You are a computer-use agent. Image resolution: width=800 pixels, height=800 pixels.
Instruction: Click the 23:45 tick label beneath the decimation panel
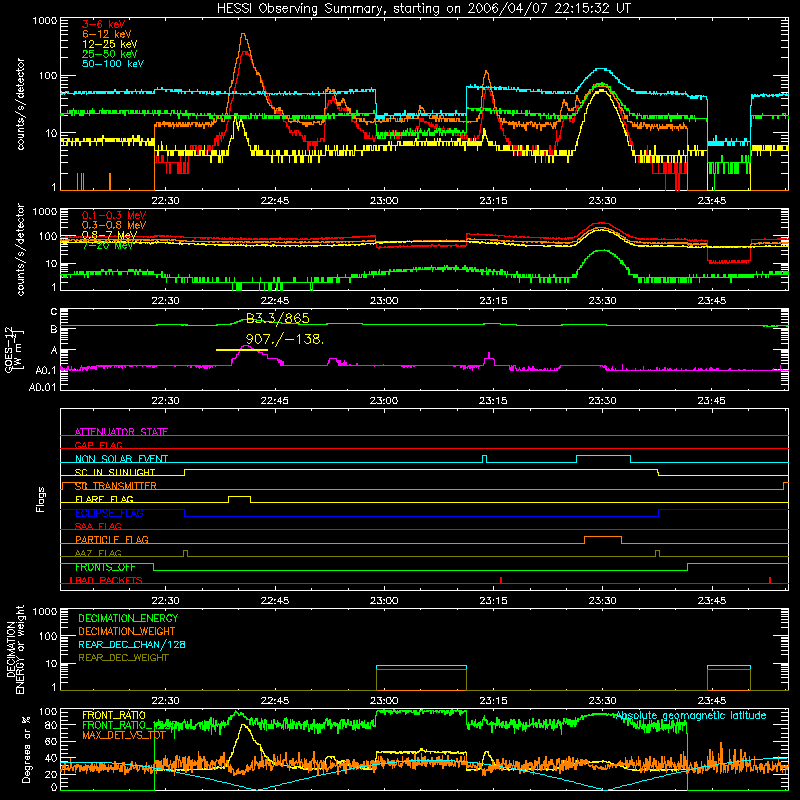click(x=712, y=701)
